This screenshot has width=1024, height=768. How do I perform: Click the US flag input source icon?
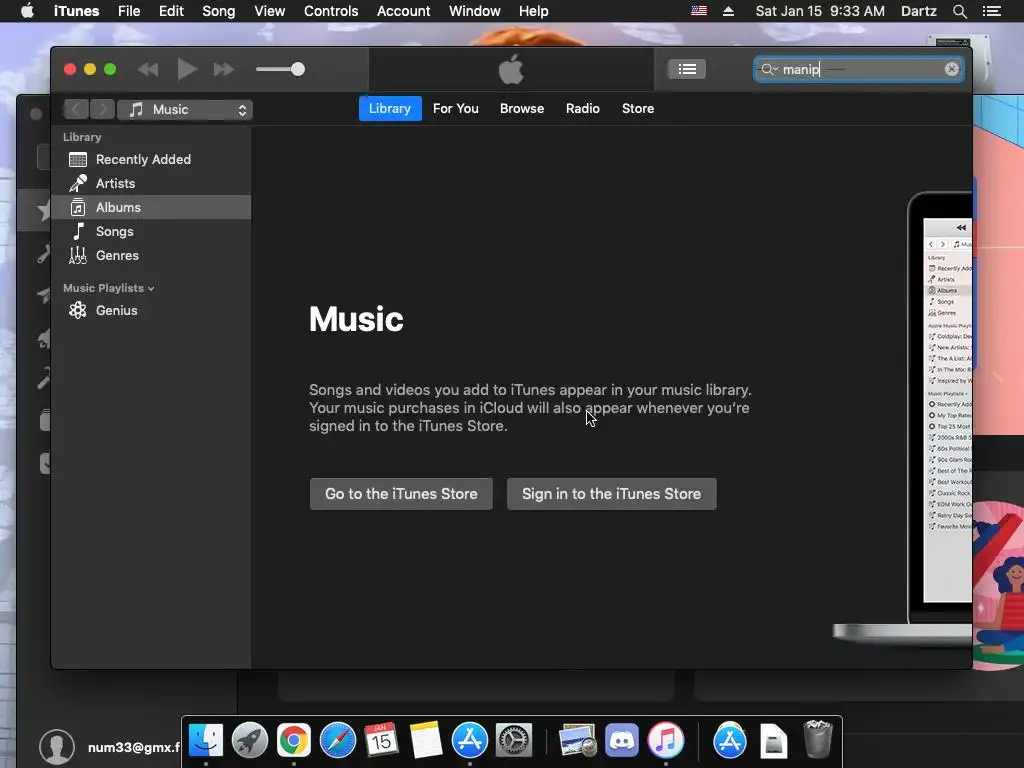tap(699, 11)
